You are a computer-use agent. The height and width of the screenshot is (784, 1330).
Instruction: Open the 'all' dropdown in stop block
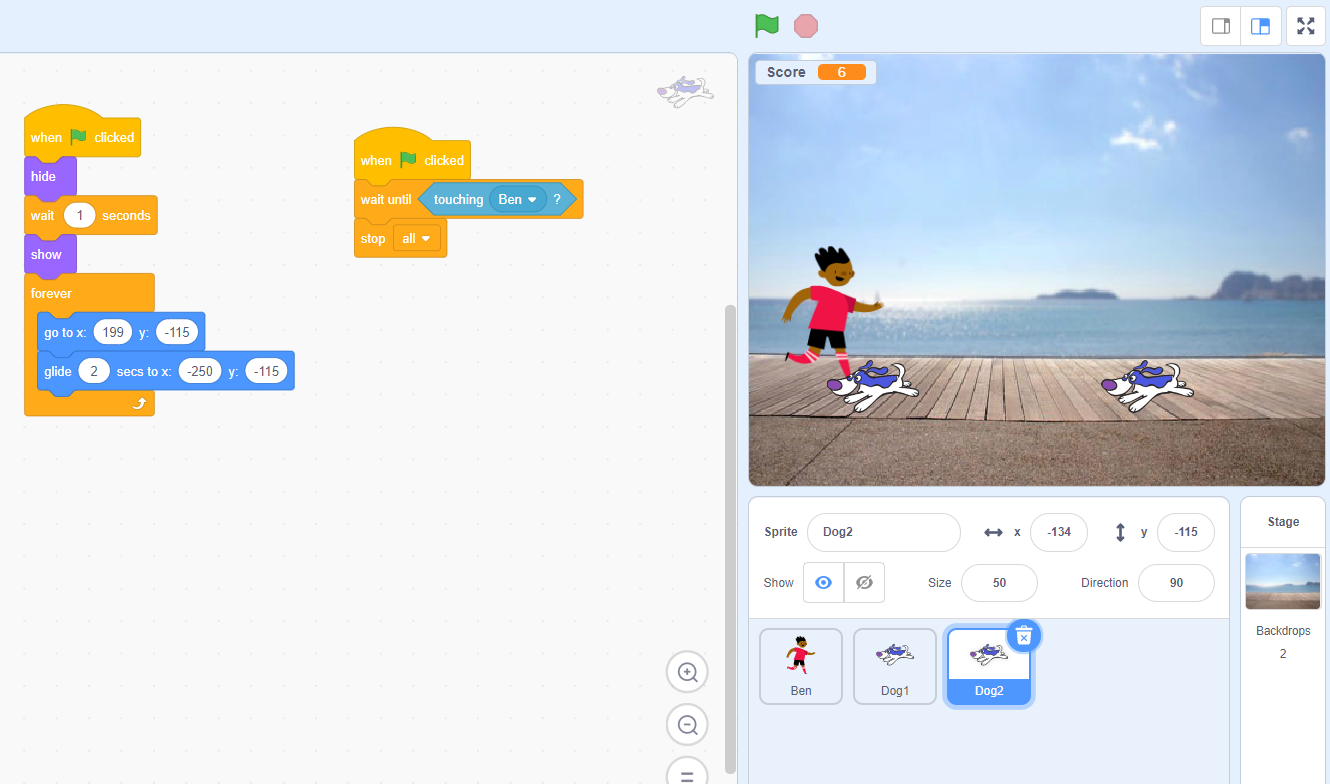click(x=417, y=239)
